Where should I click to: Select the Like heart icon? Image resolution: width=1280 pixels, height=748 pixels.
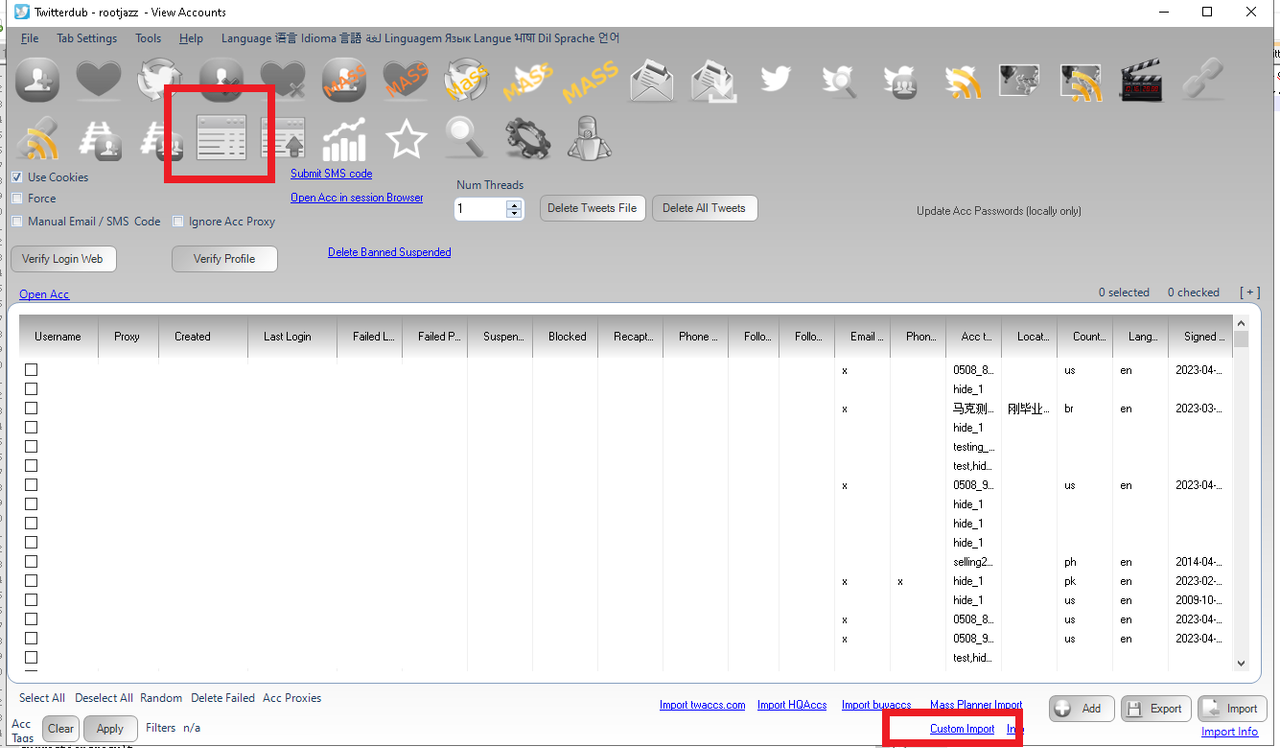pyautogui.click(x=99, y=80)
